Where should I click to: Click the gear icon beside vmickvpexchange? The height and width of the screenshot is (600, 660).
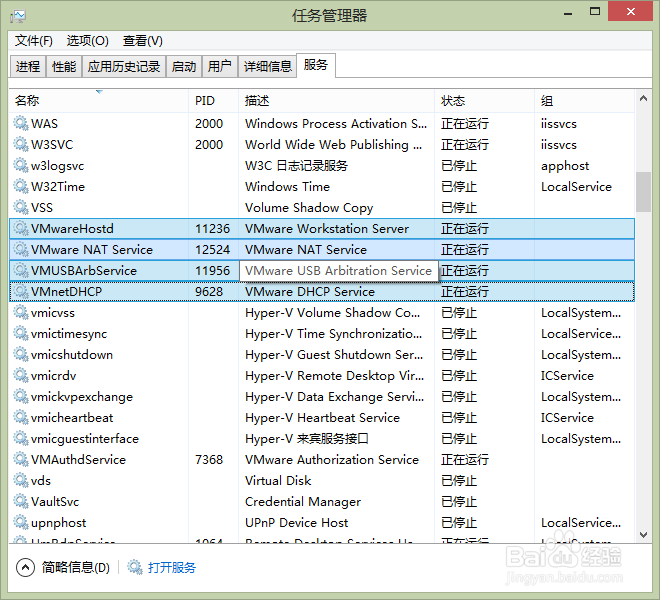[x=20, y=396]
